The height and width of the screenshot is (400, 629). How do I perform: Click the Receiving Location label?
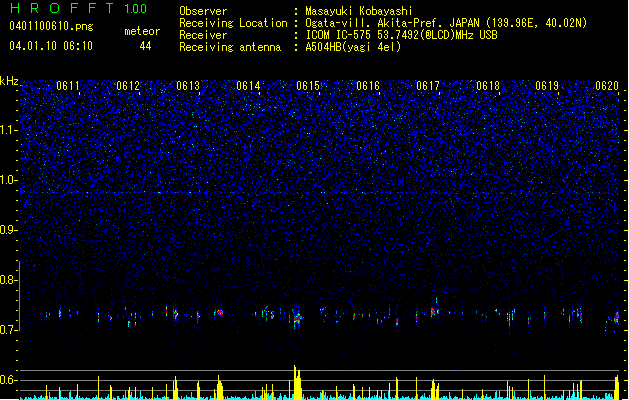click(x=233, y=23)
